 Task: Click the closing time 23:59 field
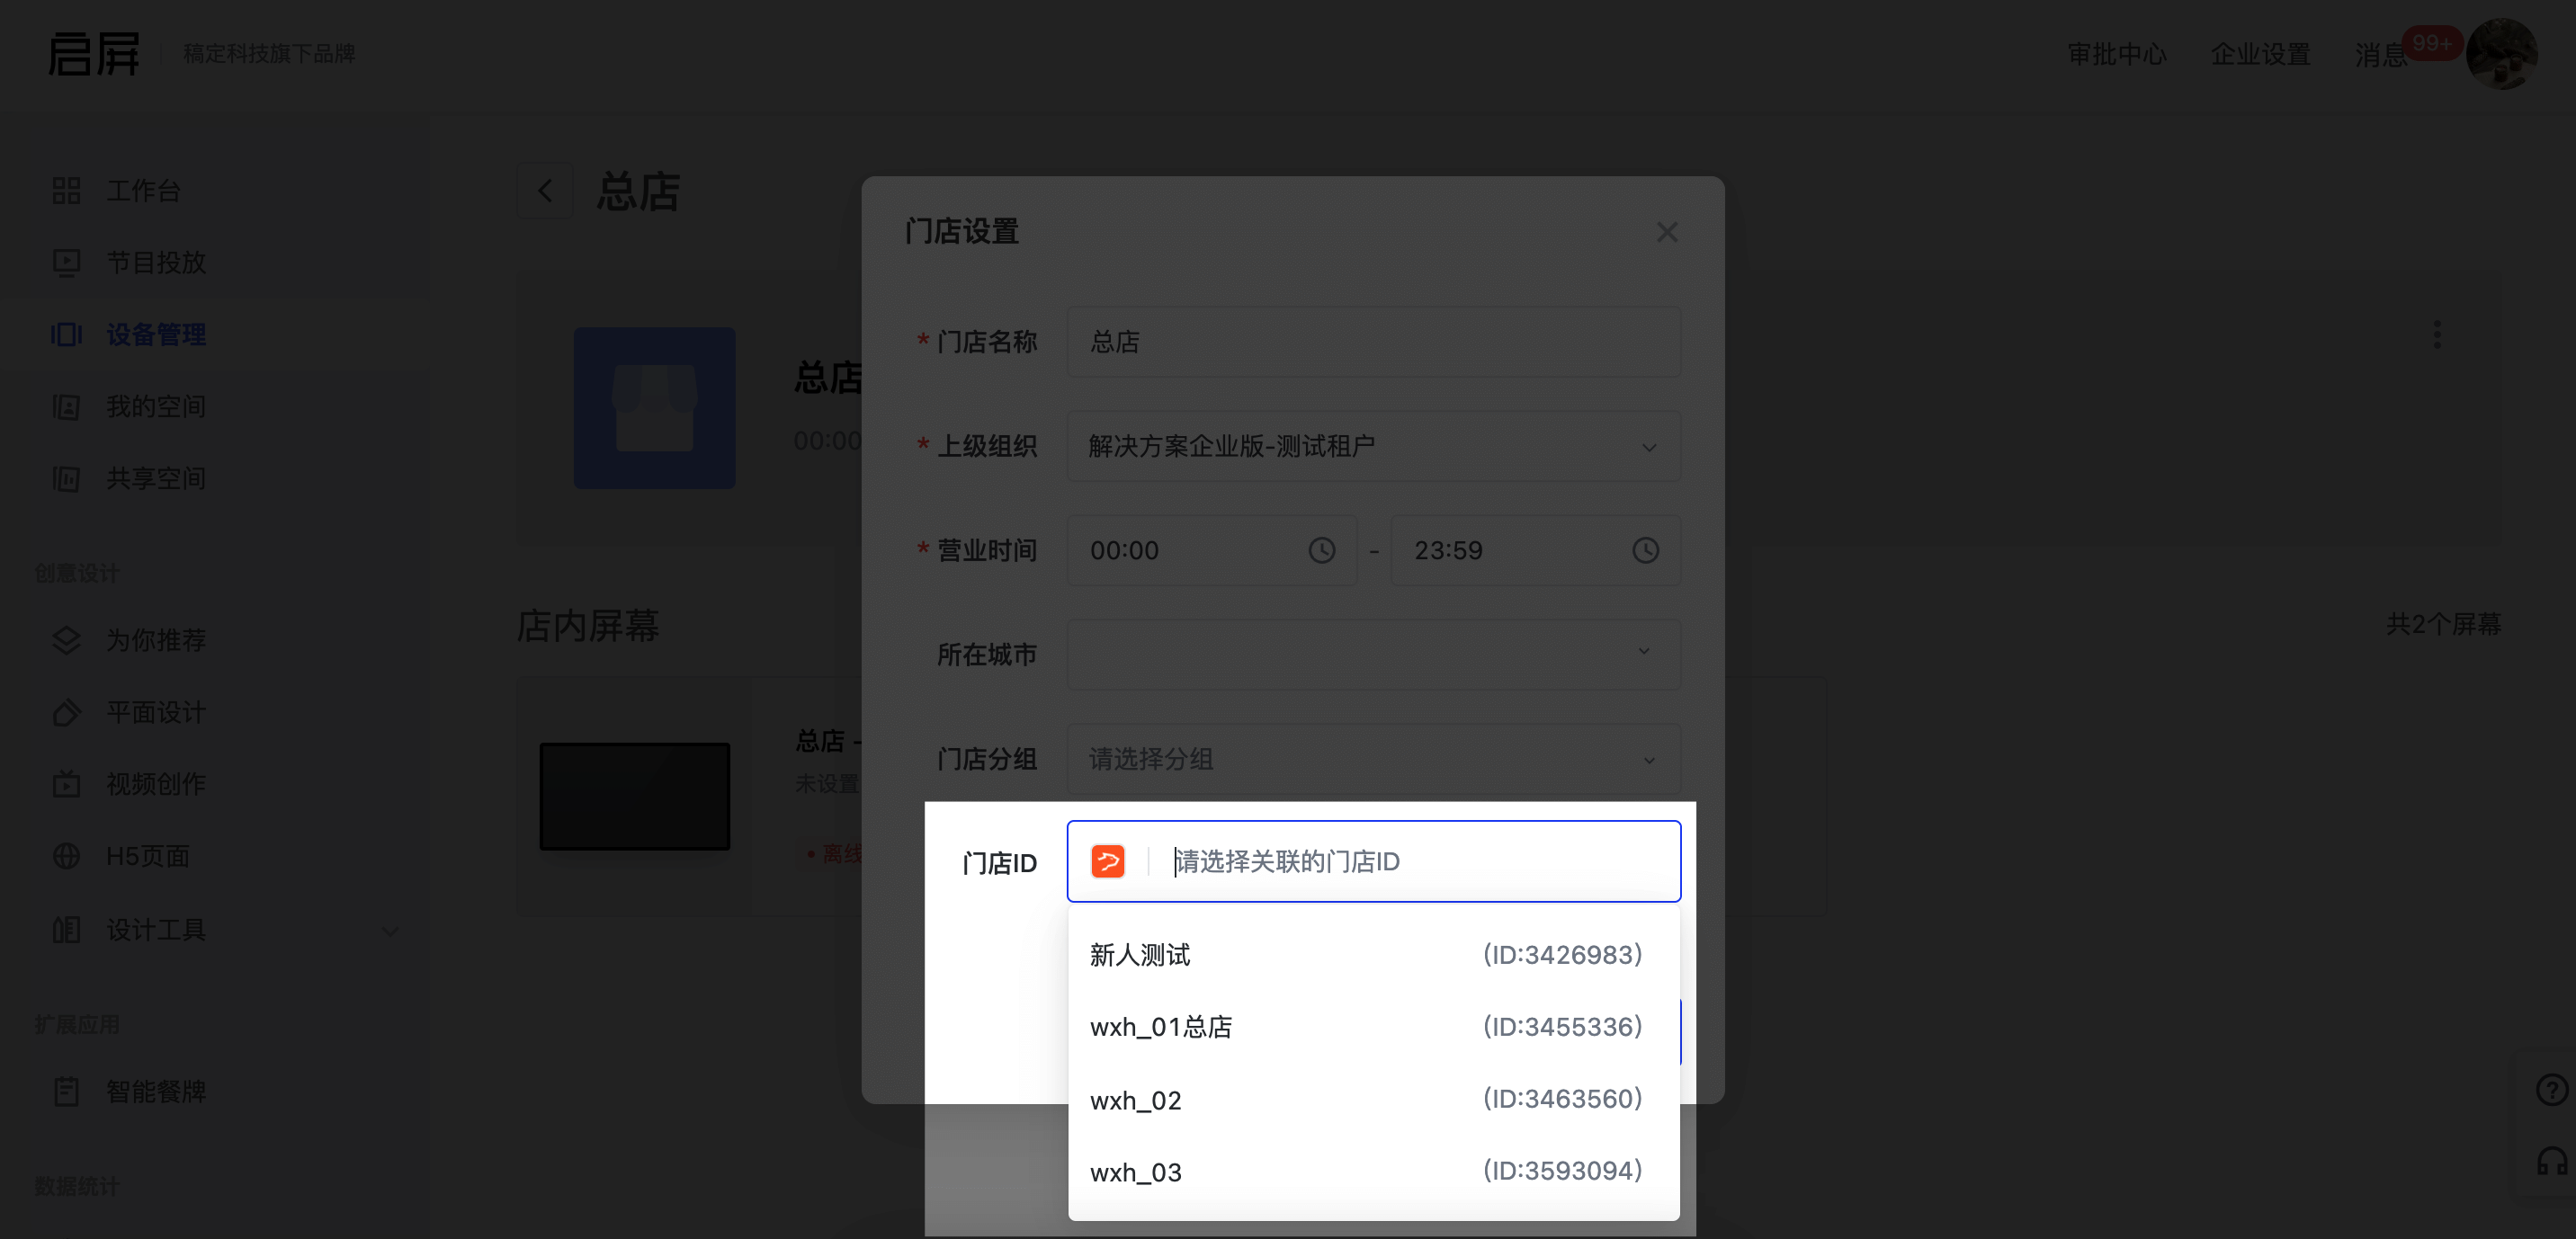click(x=1535, y=550)
